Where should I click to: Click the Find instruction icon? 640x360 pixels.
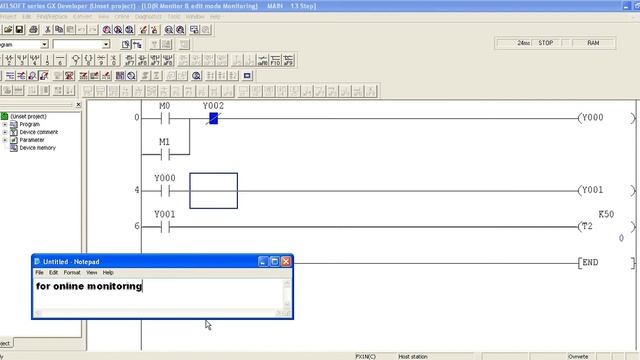[x=118, y=29]
